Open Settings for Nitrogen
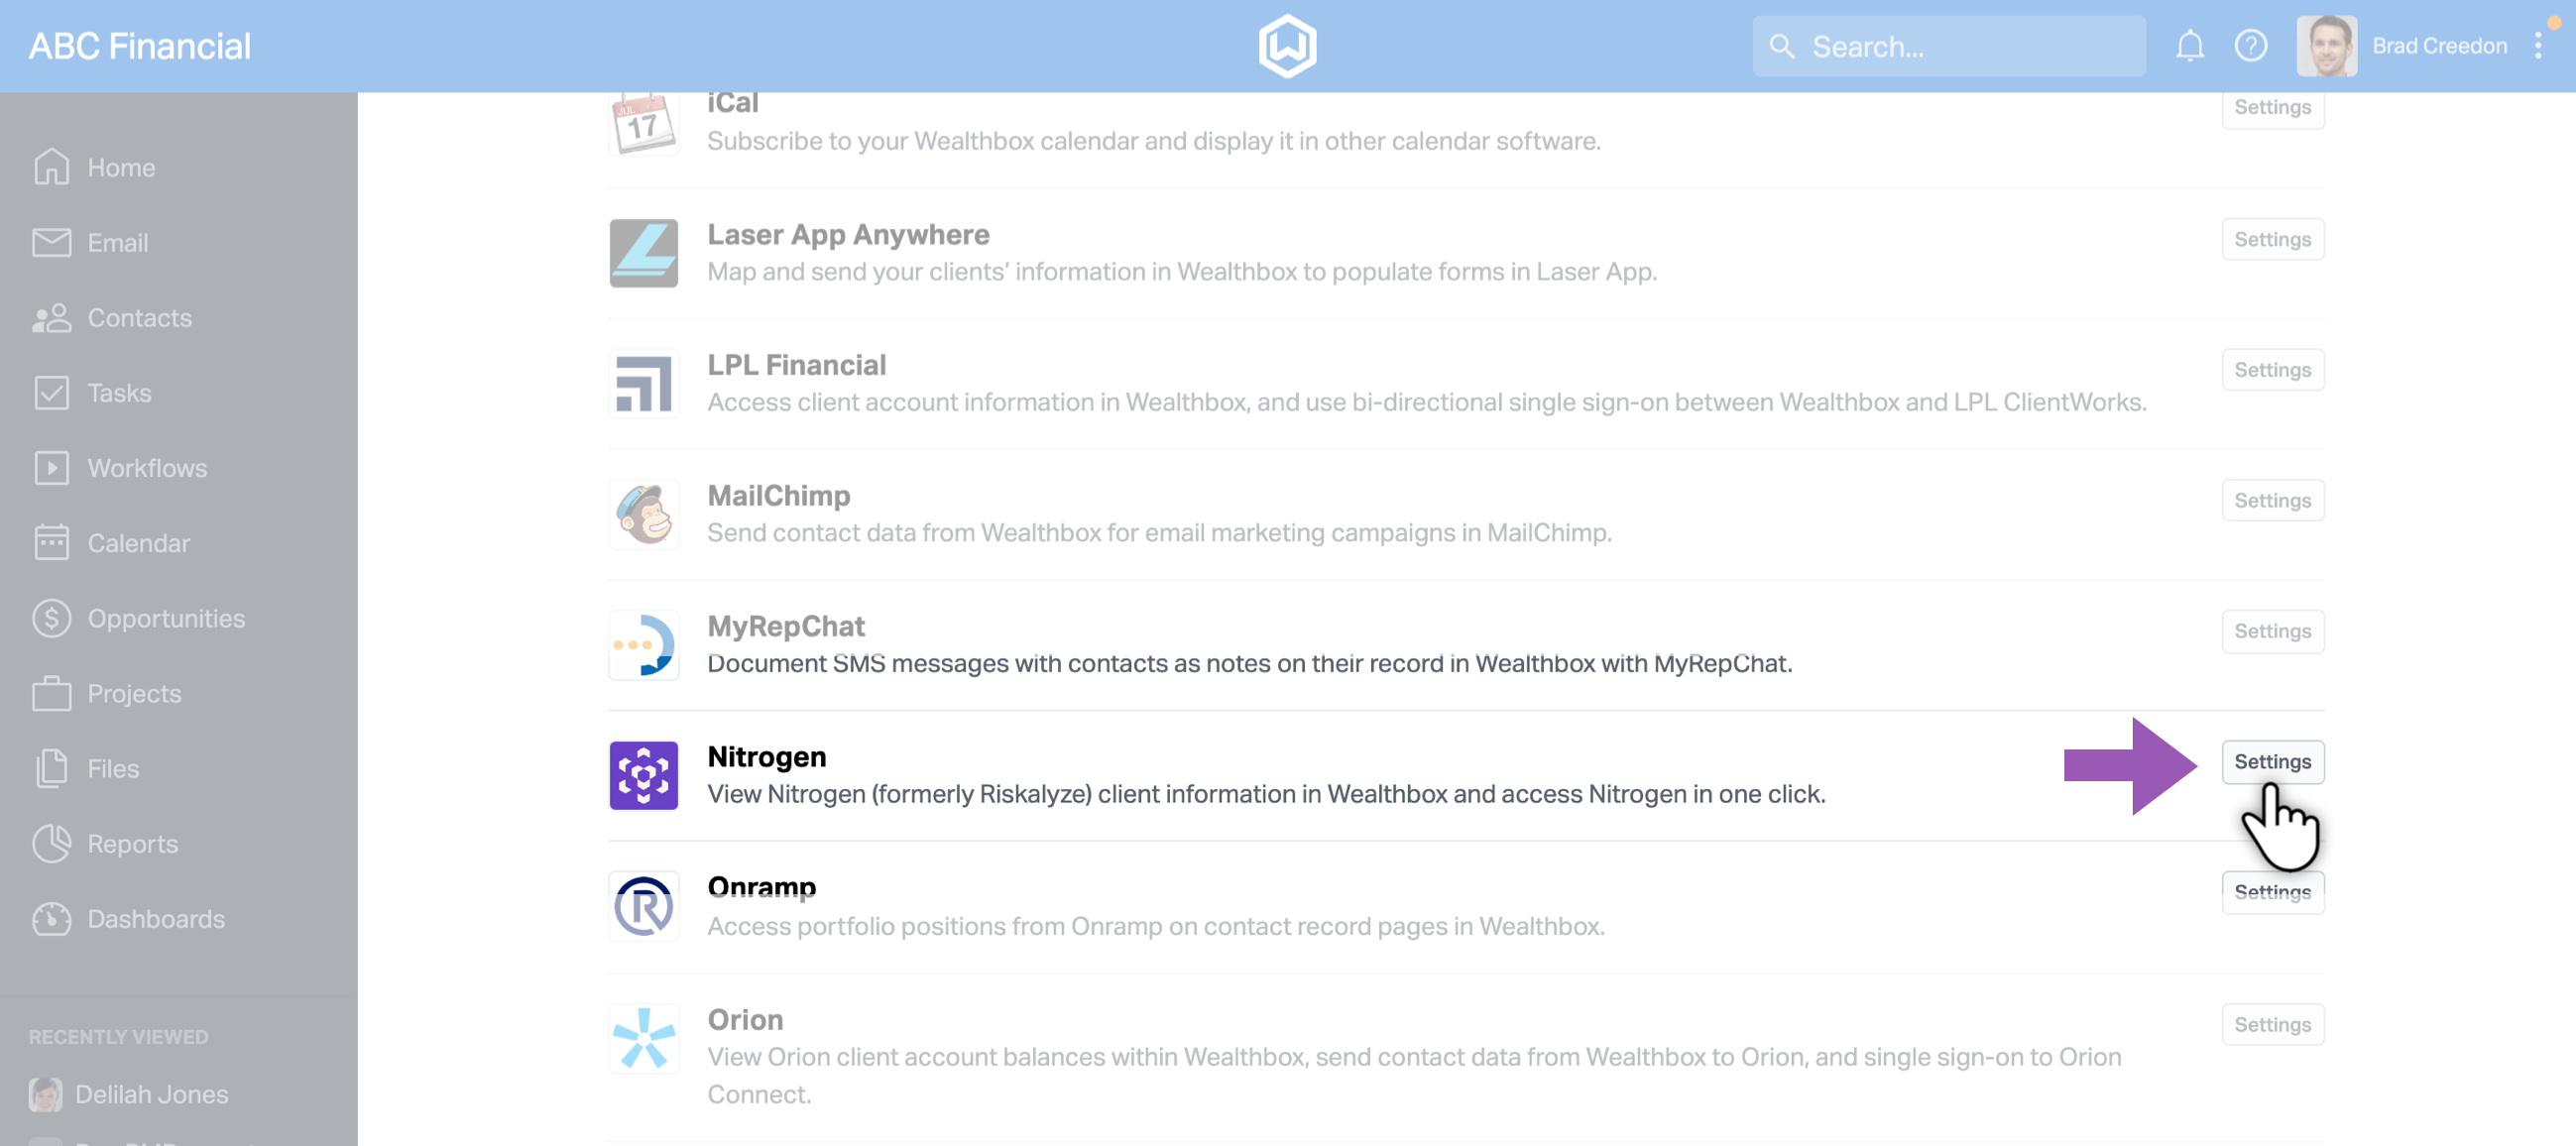The width and height of the screenshot is (2576, 1146). (x=2273, y=761)
